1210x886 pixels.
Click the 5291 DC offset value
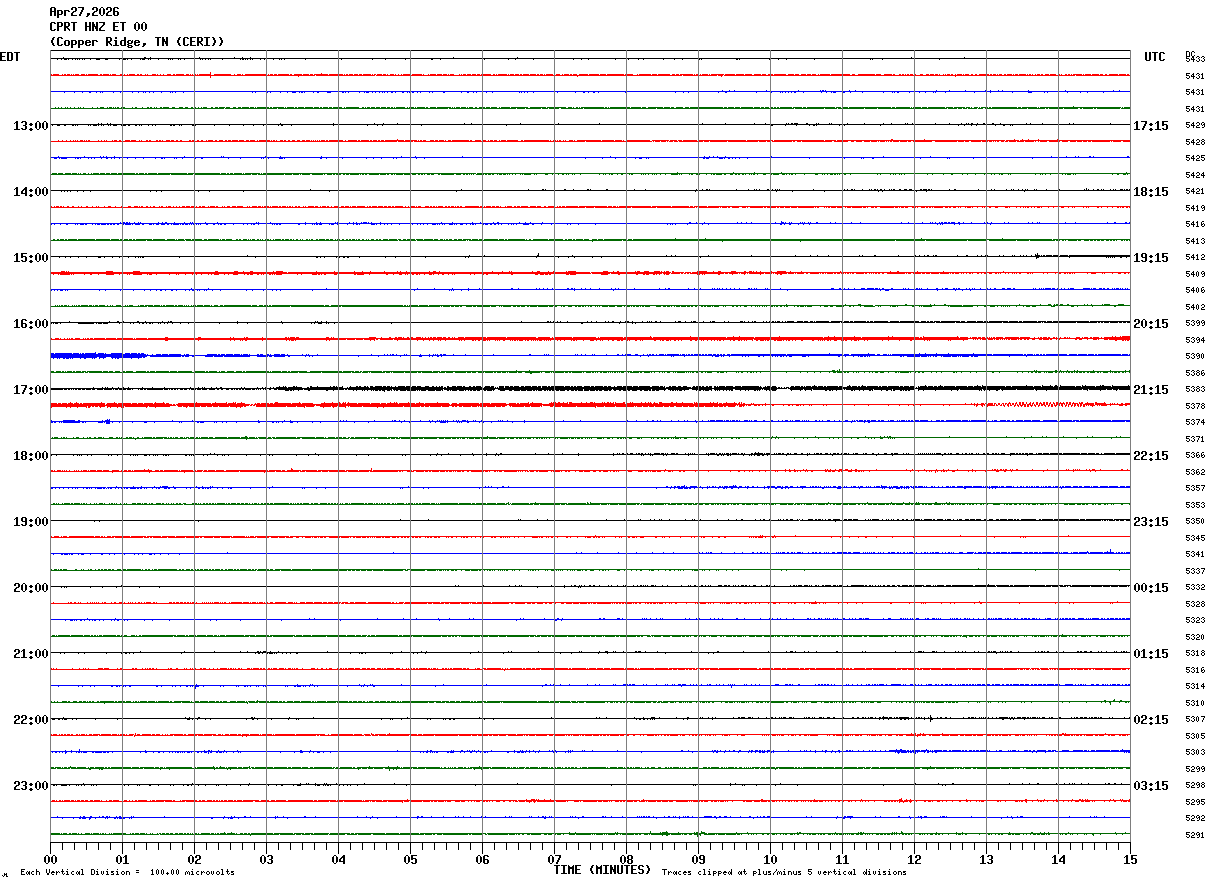click(x=1195, y=836)
